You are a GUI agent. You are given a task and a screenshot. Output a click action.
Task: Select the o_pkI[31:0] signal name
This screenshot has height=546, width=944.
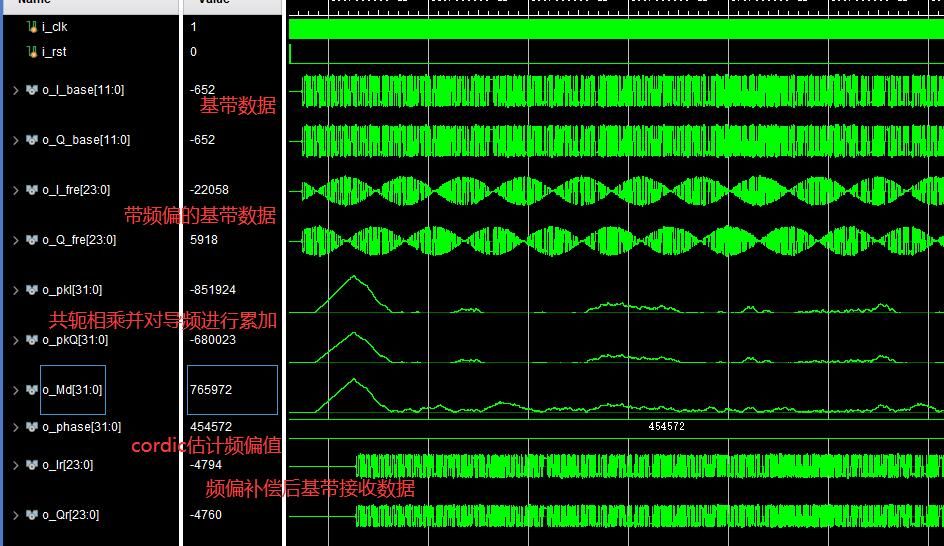[x=72, y=290]
